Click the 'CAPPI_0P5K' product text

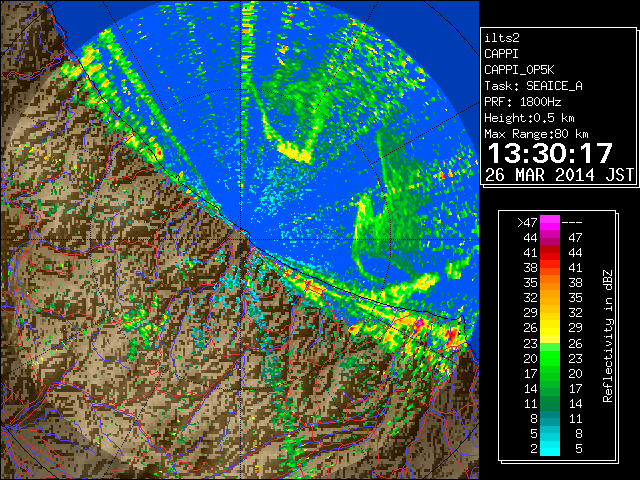pyautogui.click(x=519, y=70)
